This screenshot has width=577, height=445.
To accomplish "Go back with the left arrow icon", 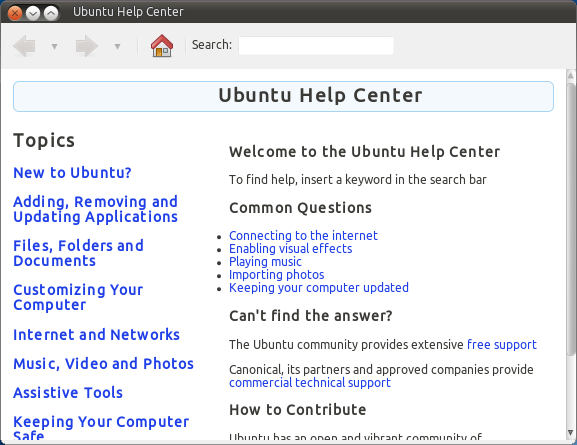I will [24, 46].
